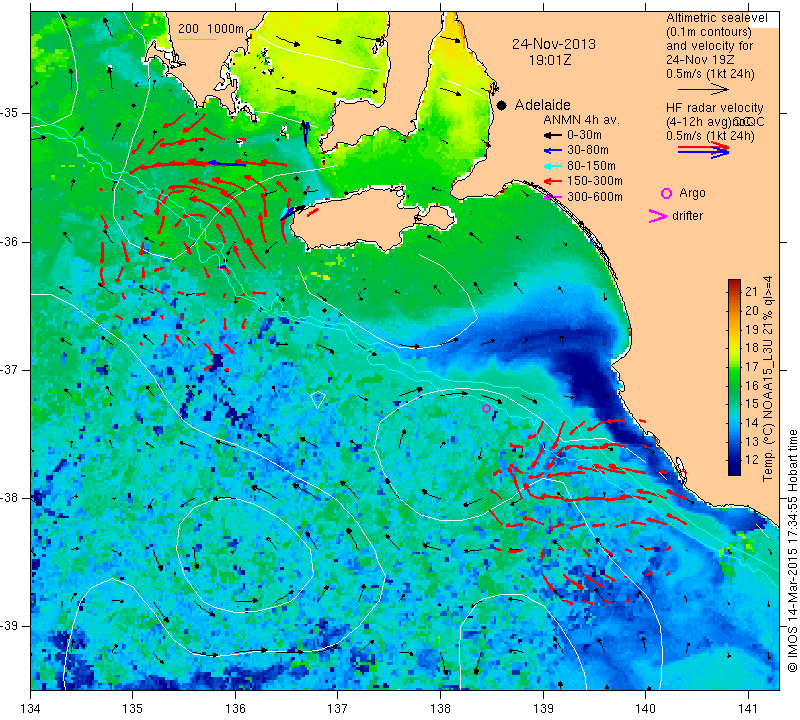The width and height of the screenshot is (800, 720).
Task: Click the magenta 300-600m legend arrow
Action: point(553,197)
